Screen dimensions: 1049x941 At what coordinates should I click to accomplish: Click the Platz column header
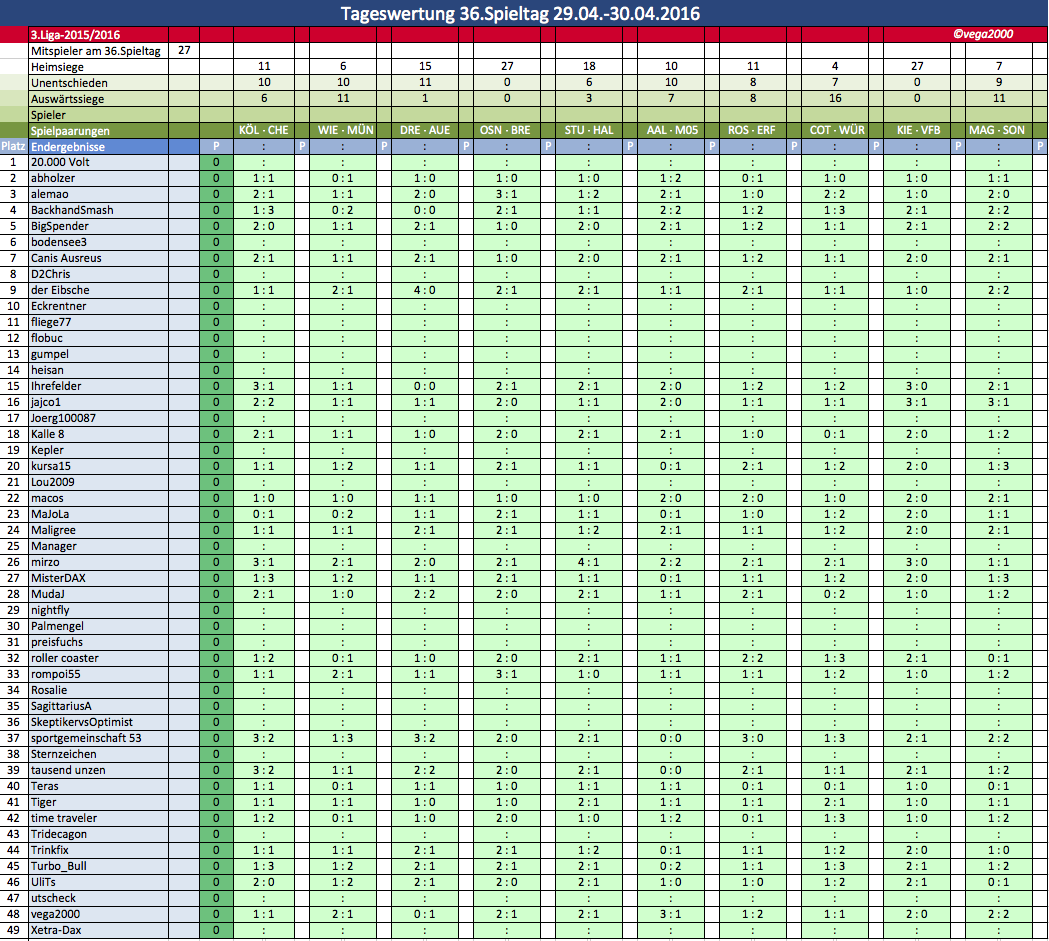coord(13,146)
